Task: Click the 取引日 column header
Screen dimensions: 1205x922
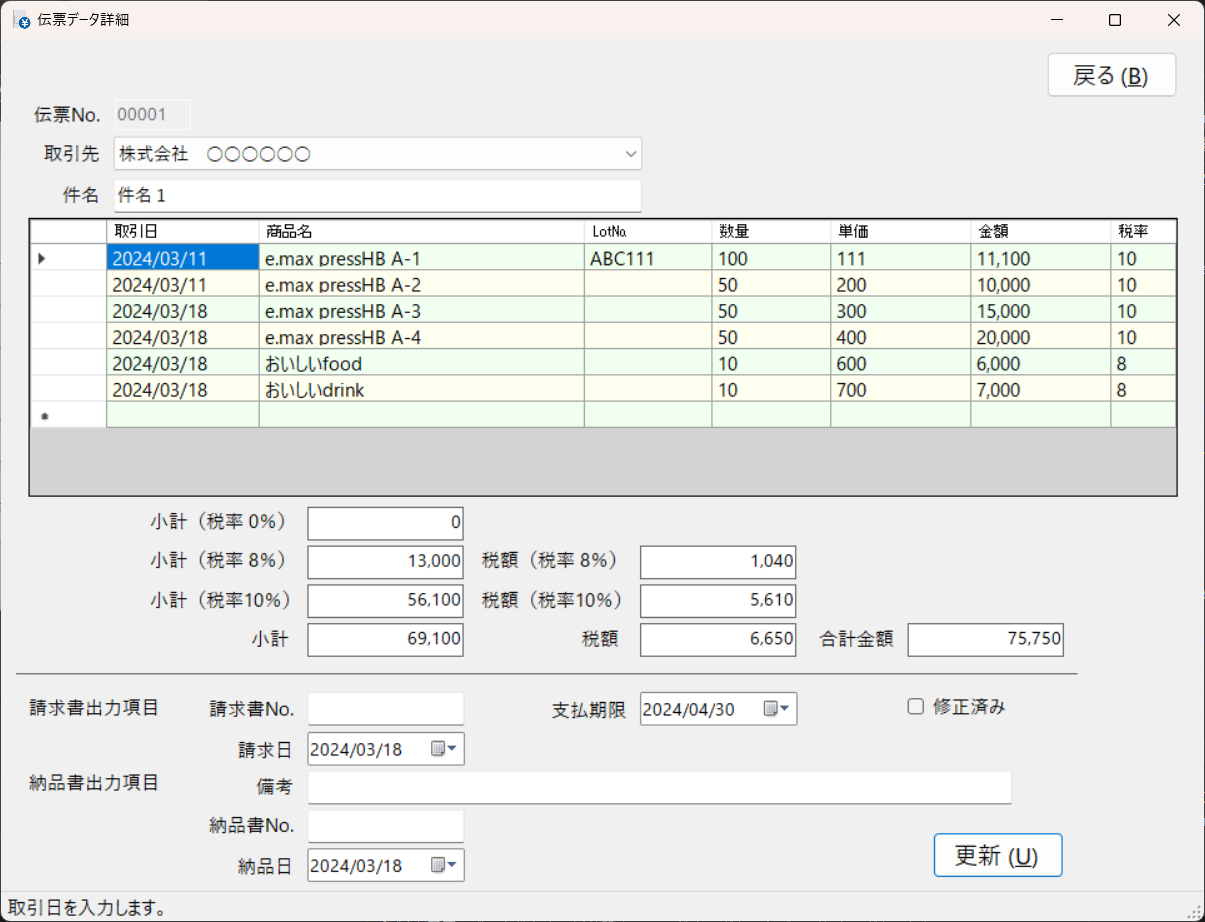Action: [183, 232]
